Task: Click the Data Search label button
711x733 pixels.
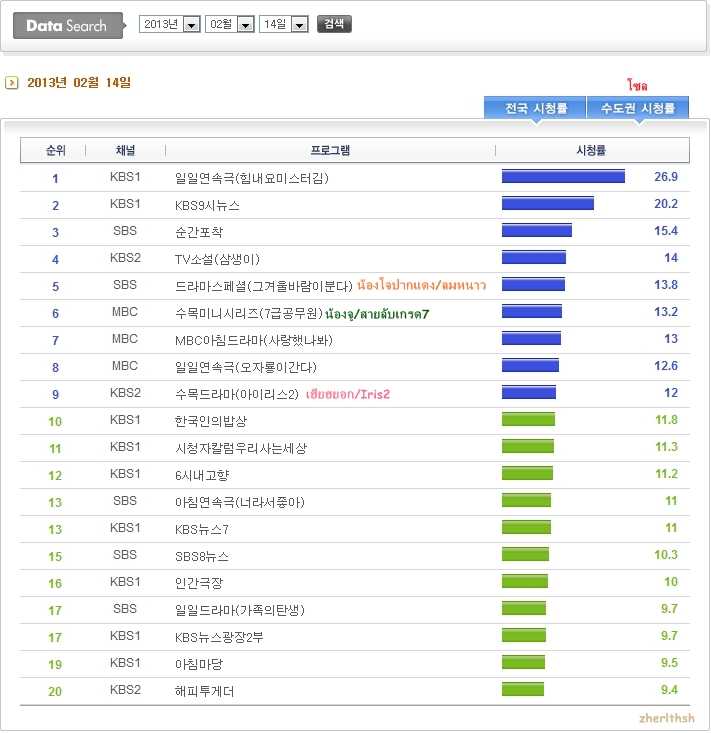Action: [68, 25]
